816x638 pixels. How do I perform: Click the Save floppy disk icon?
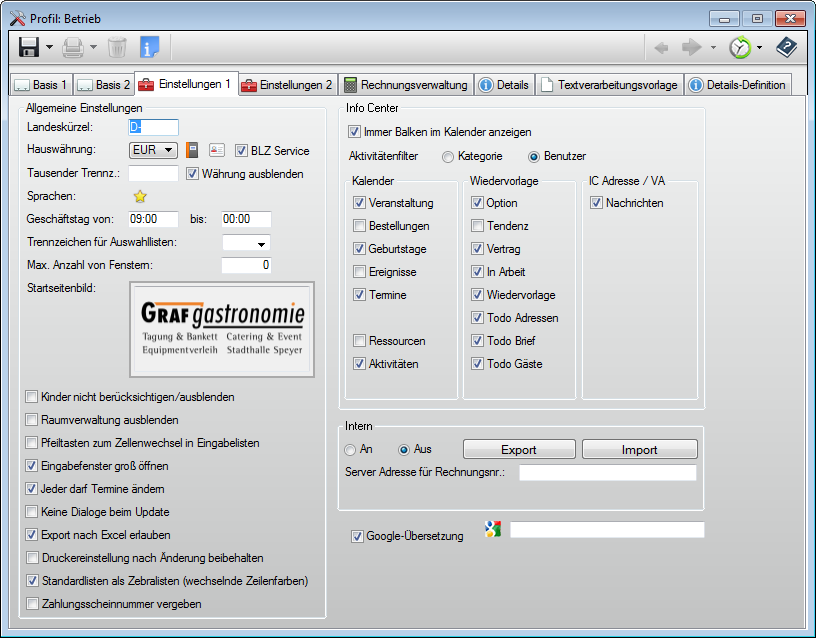[28, 47]
